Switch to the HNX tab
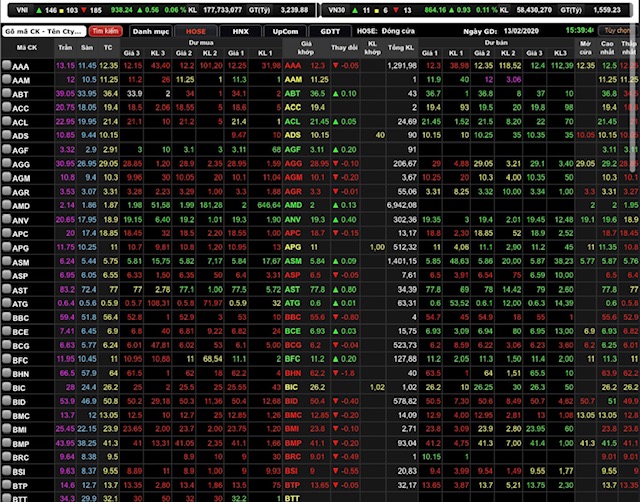Screen dimensions: 640x502 pyautogui.click(x=240, y=31)
